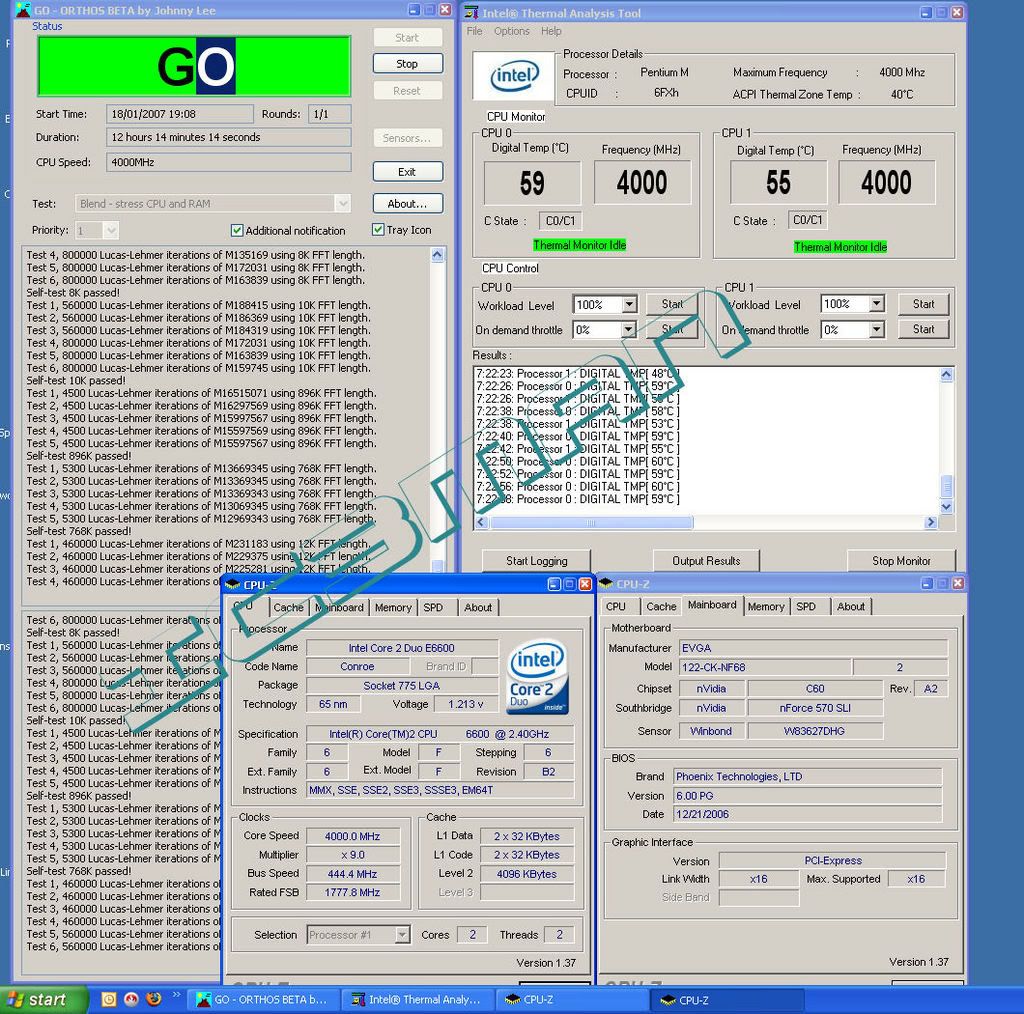Toggle the Tray Icon checkbox
The height and width of the screenshot is (1014, 1024).
(x=377, y=229)
